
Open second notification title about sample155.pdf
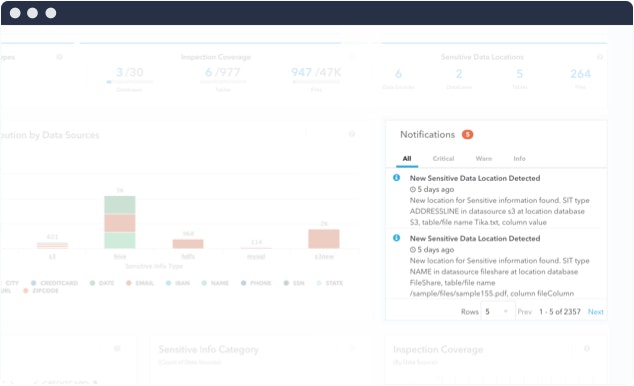(x=475, y=238)
